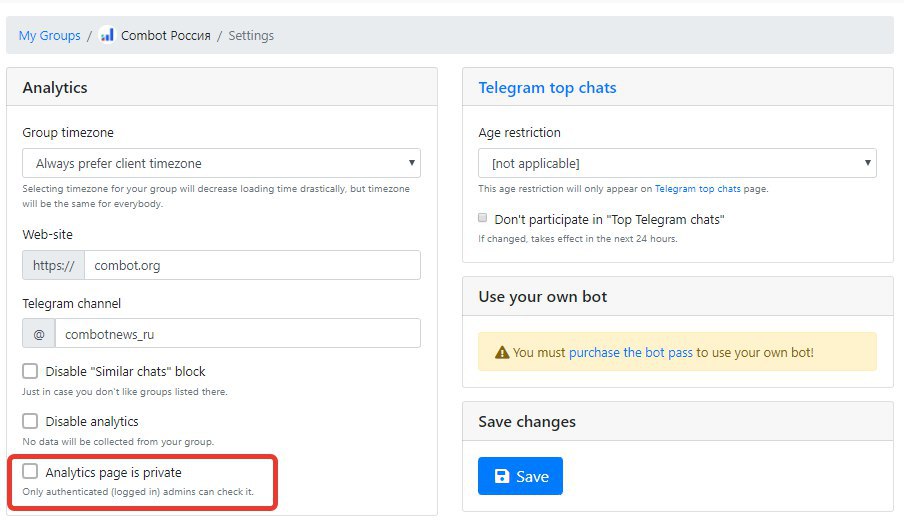
Task: Click the Combot bar chart logo icon
Action: [x=107, y=35]
